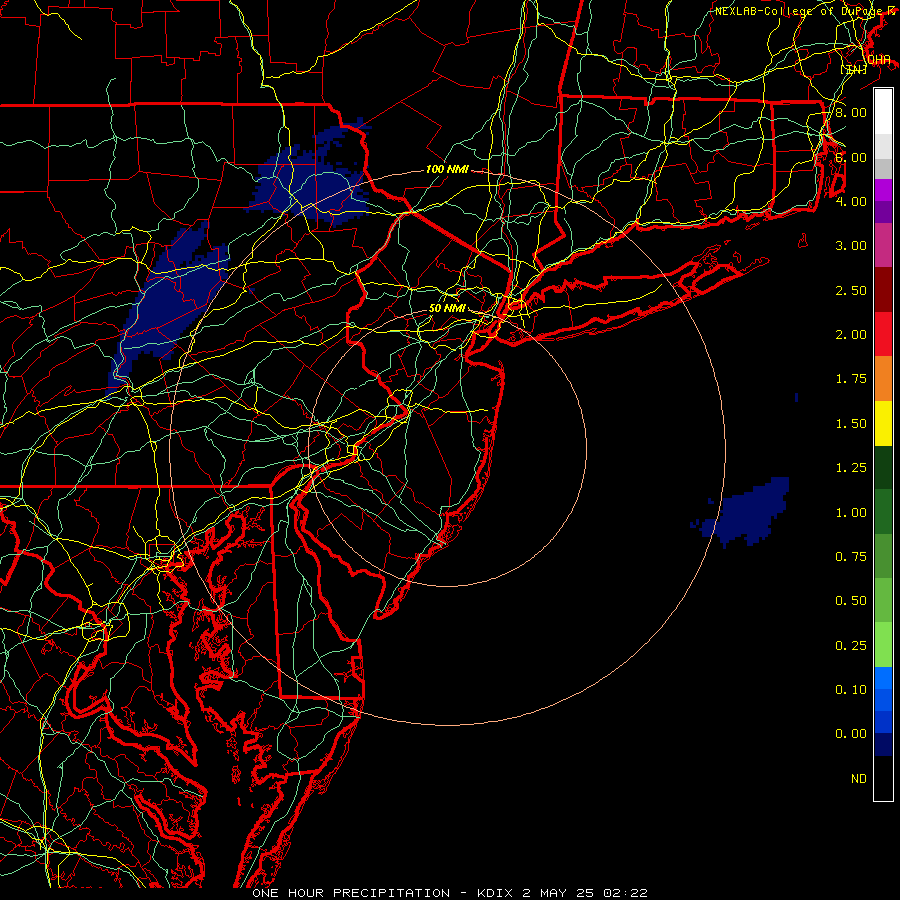This screenshot has height=900, width=900.
Task: Click the "50 NMI" range ring label
Action: coord(447,308)
